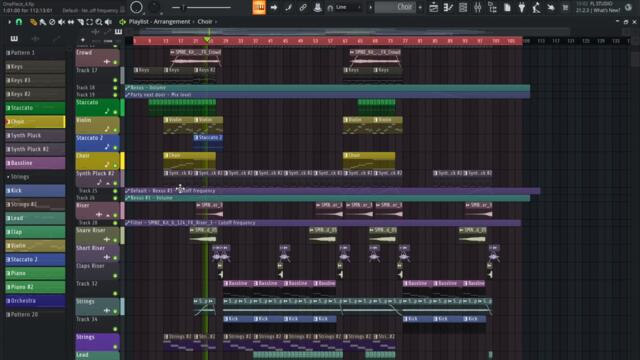Mute the Snare Riser track
Image resolution: width=640 pixels, height=360 pixels.
(x=115, y=240)
